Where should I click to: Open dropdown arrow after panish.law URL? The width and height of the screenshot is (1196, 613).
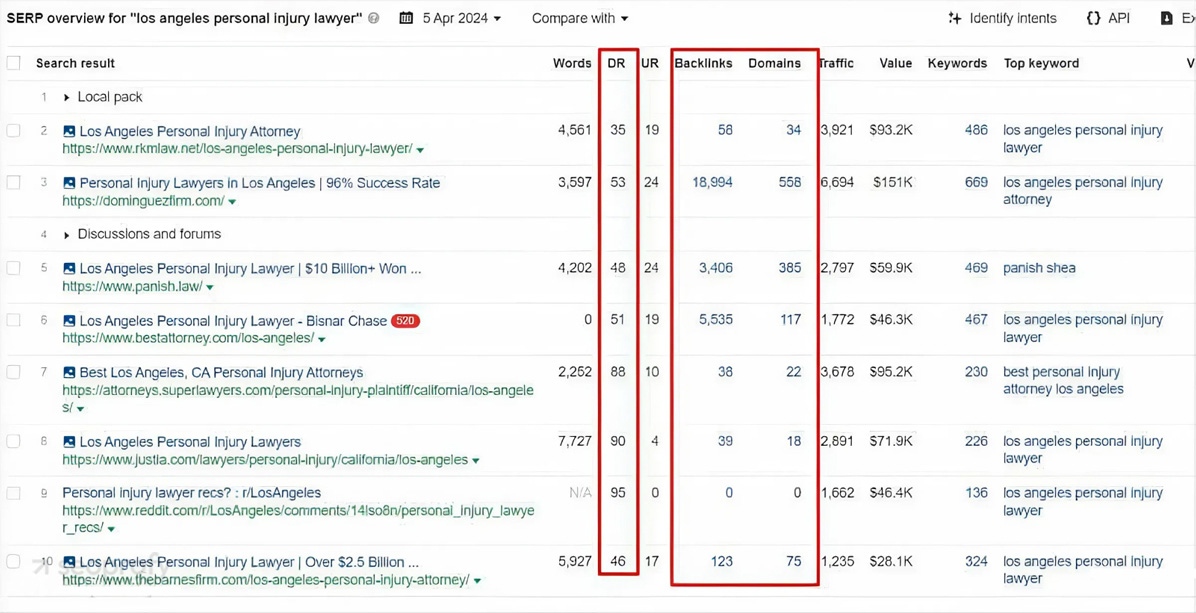click(x=210, y=287)
